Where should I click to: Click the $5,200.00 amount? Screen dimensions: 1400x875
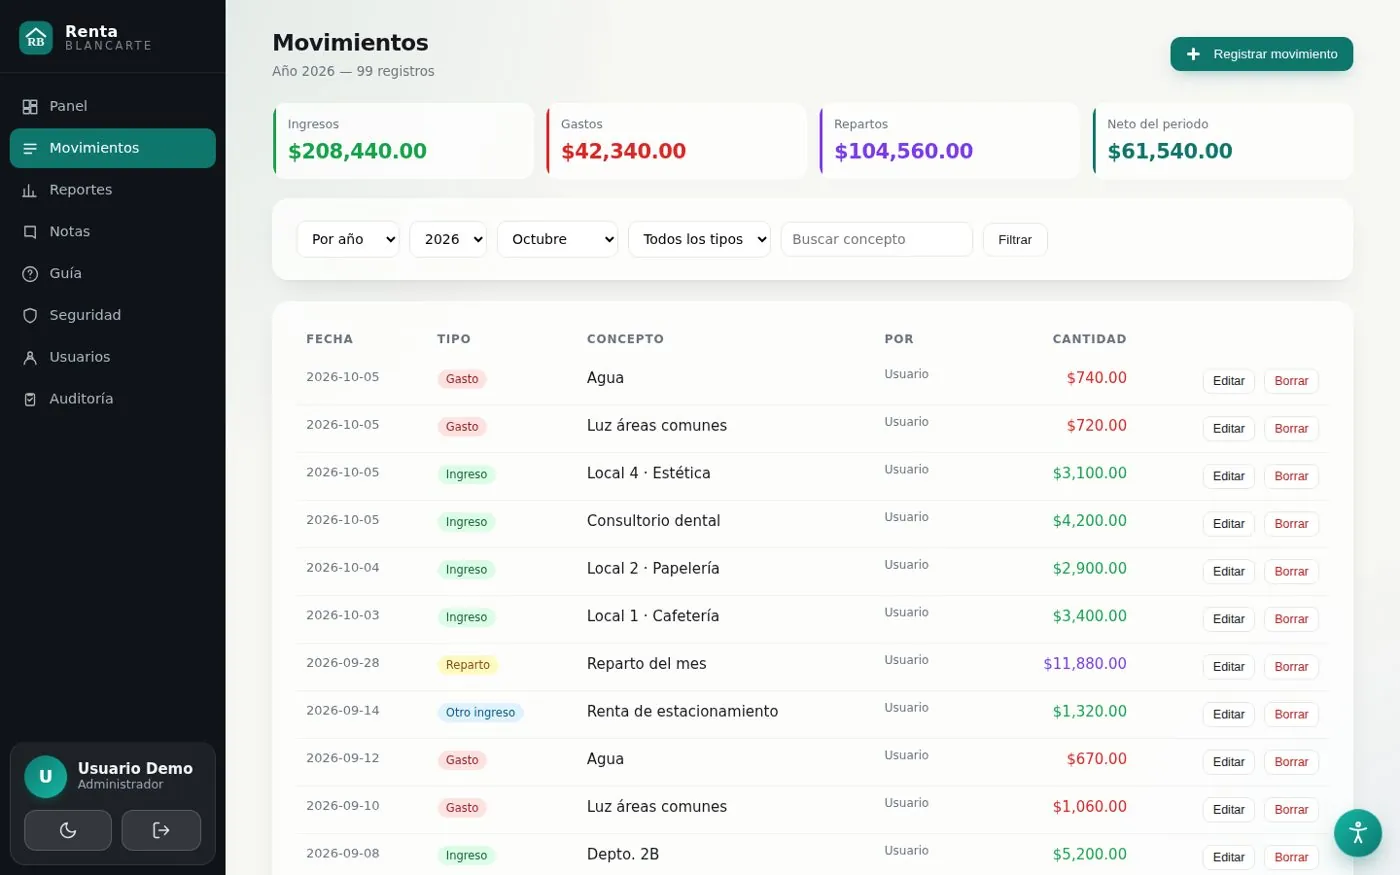click(x=1089, y=855)
